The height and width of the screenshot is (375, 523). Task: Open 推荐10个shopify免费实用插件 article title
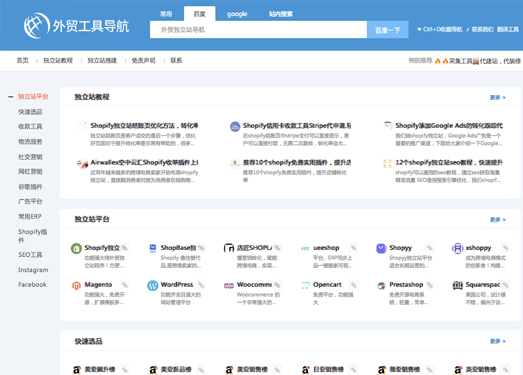297,162
